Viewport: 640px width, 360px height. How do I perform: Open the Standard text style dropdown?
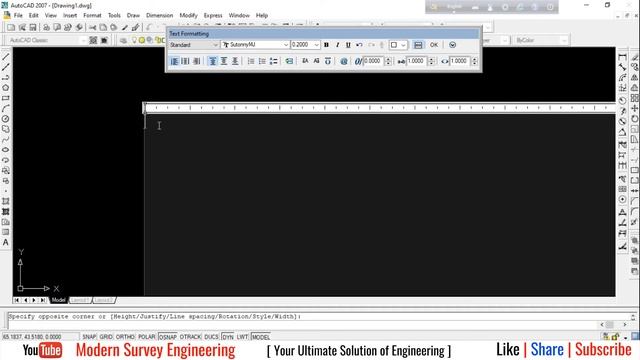pos(193,45)
